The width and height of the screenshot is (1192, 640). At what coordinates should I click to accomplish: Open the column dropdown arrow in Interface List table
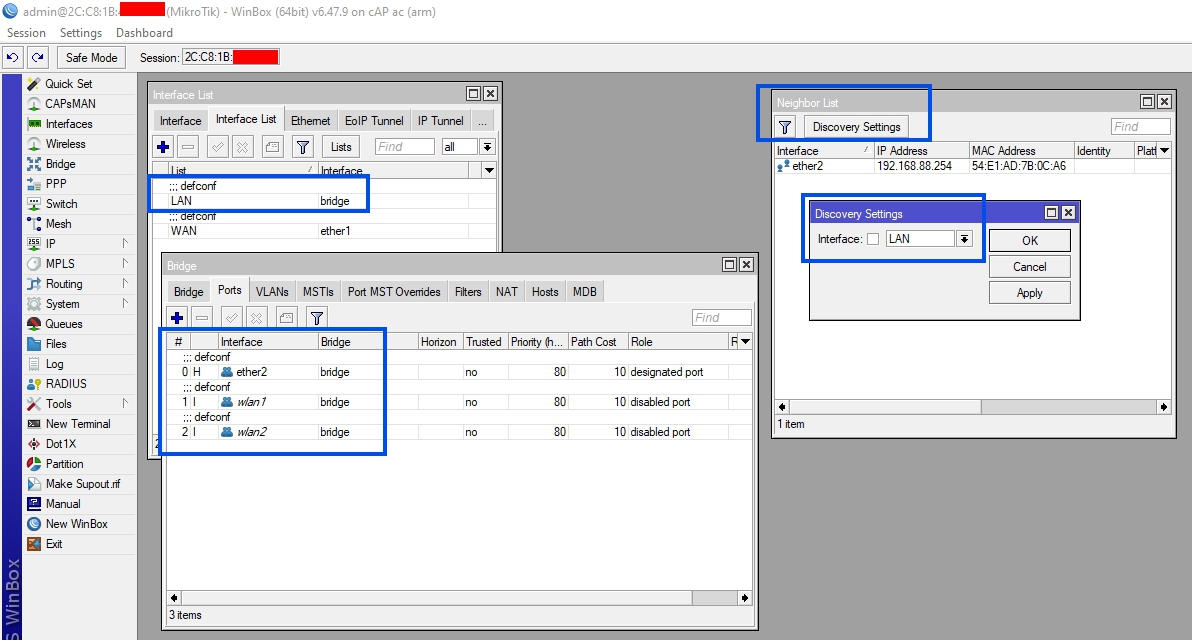[489, 170]
